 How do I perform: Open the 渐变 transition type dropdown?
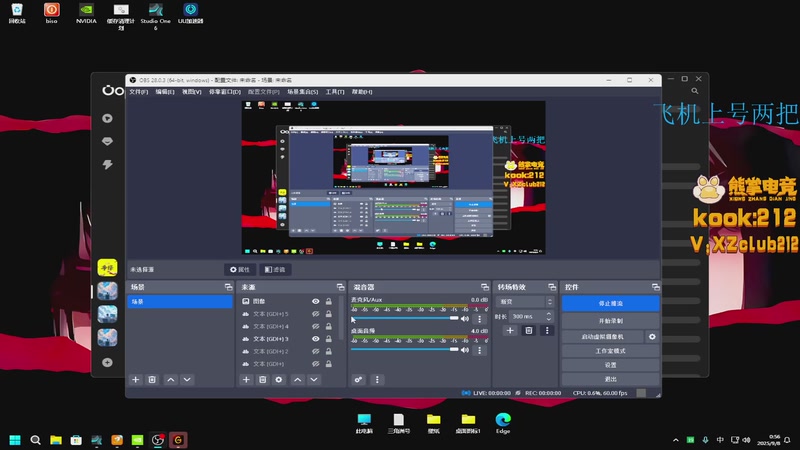click(524, 302)
